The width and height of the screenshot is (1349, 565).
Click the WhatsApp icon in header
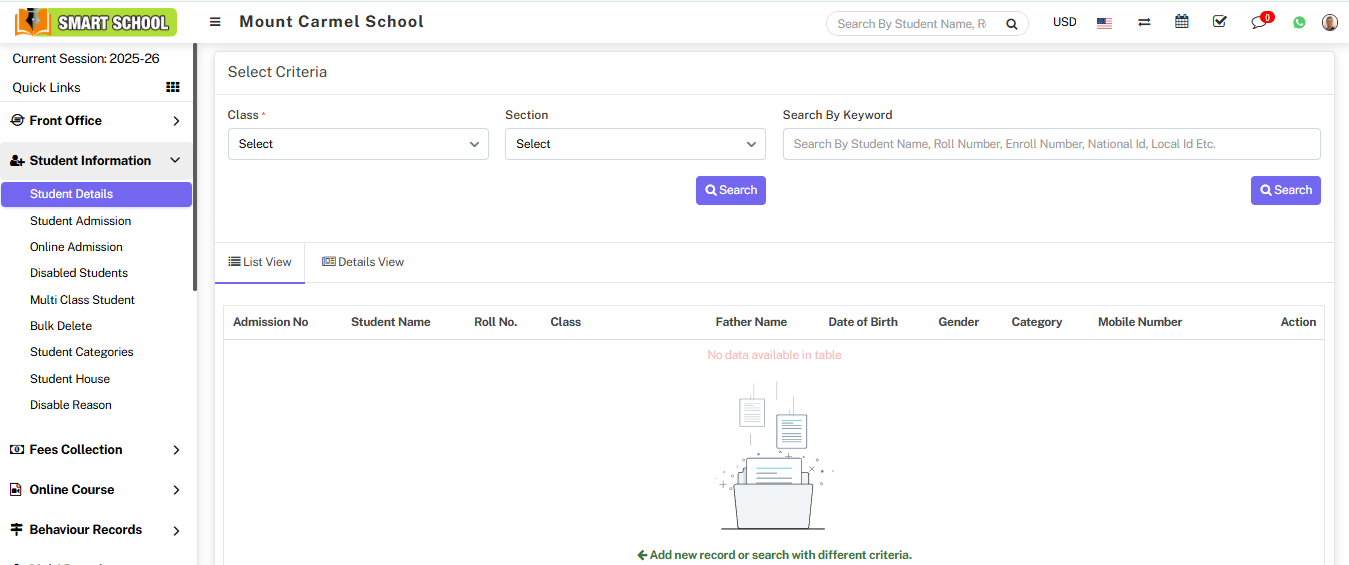tap(1299, 23)
